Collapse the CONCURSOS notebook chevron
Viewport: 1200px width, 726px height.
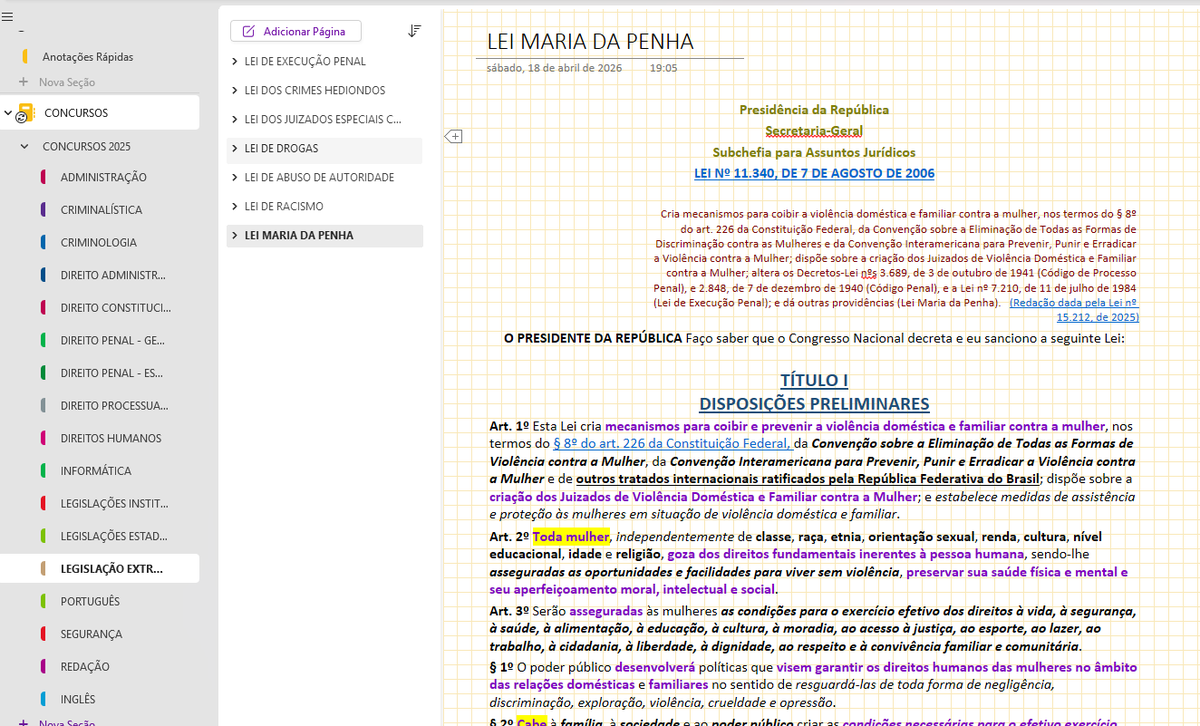coord(8,113)
